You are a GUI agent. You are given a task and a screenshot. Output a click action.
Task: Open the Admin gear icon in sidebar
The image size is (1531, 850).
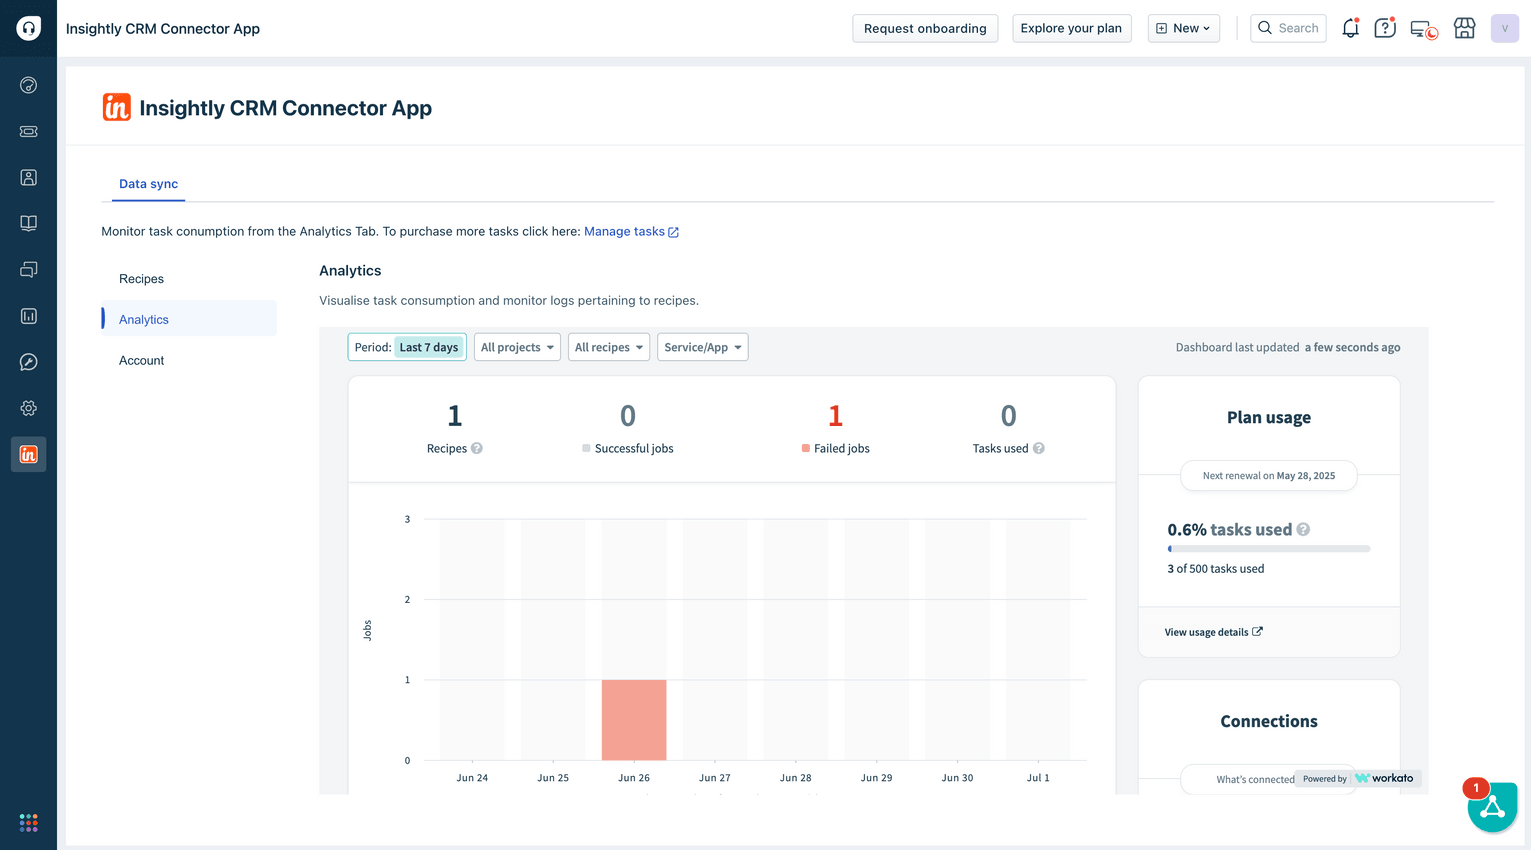click(28, 408)
